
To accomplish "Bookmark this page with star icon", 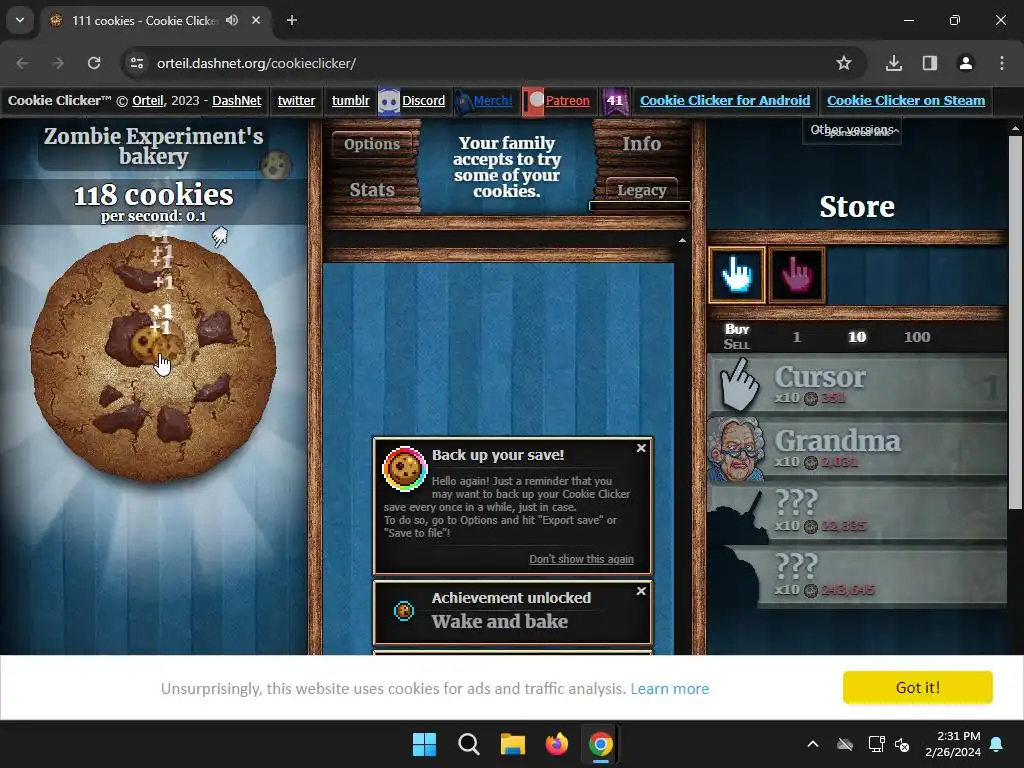I will pyautogui.click(x=844, y=63).
